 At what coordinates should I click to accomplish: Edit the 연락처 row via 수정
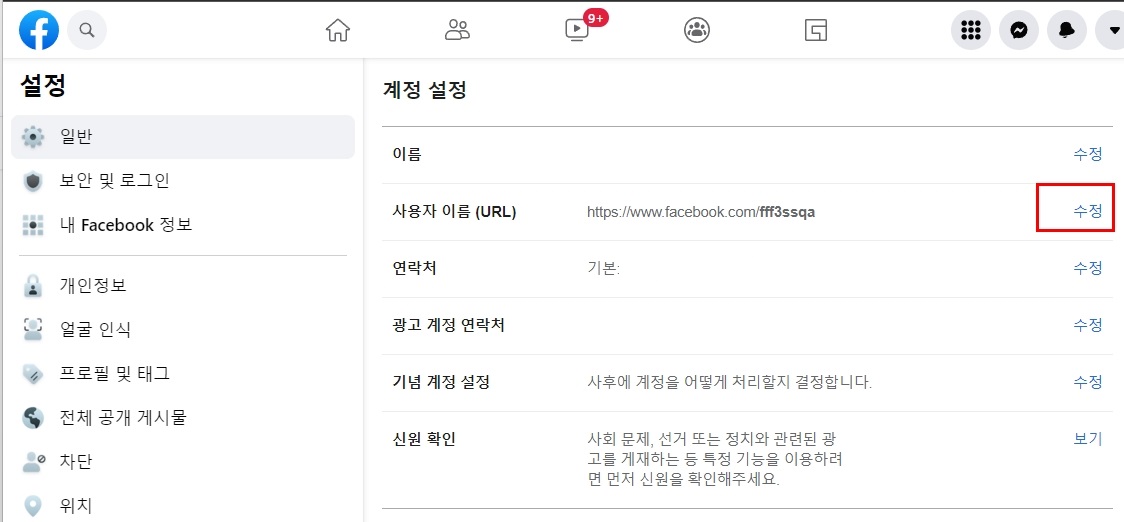pyautogui.click(x=1087, y=268)
